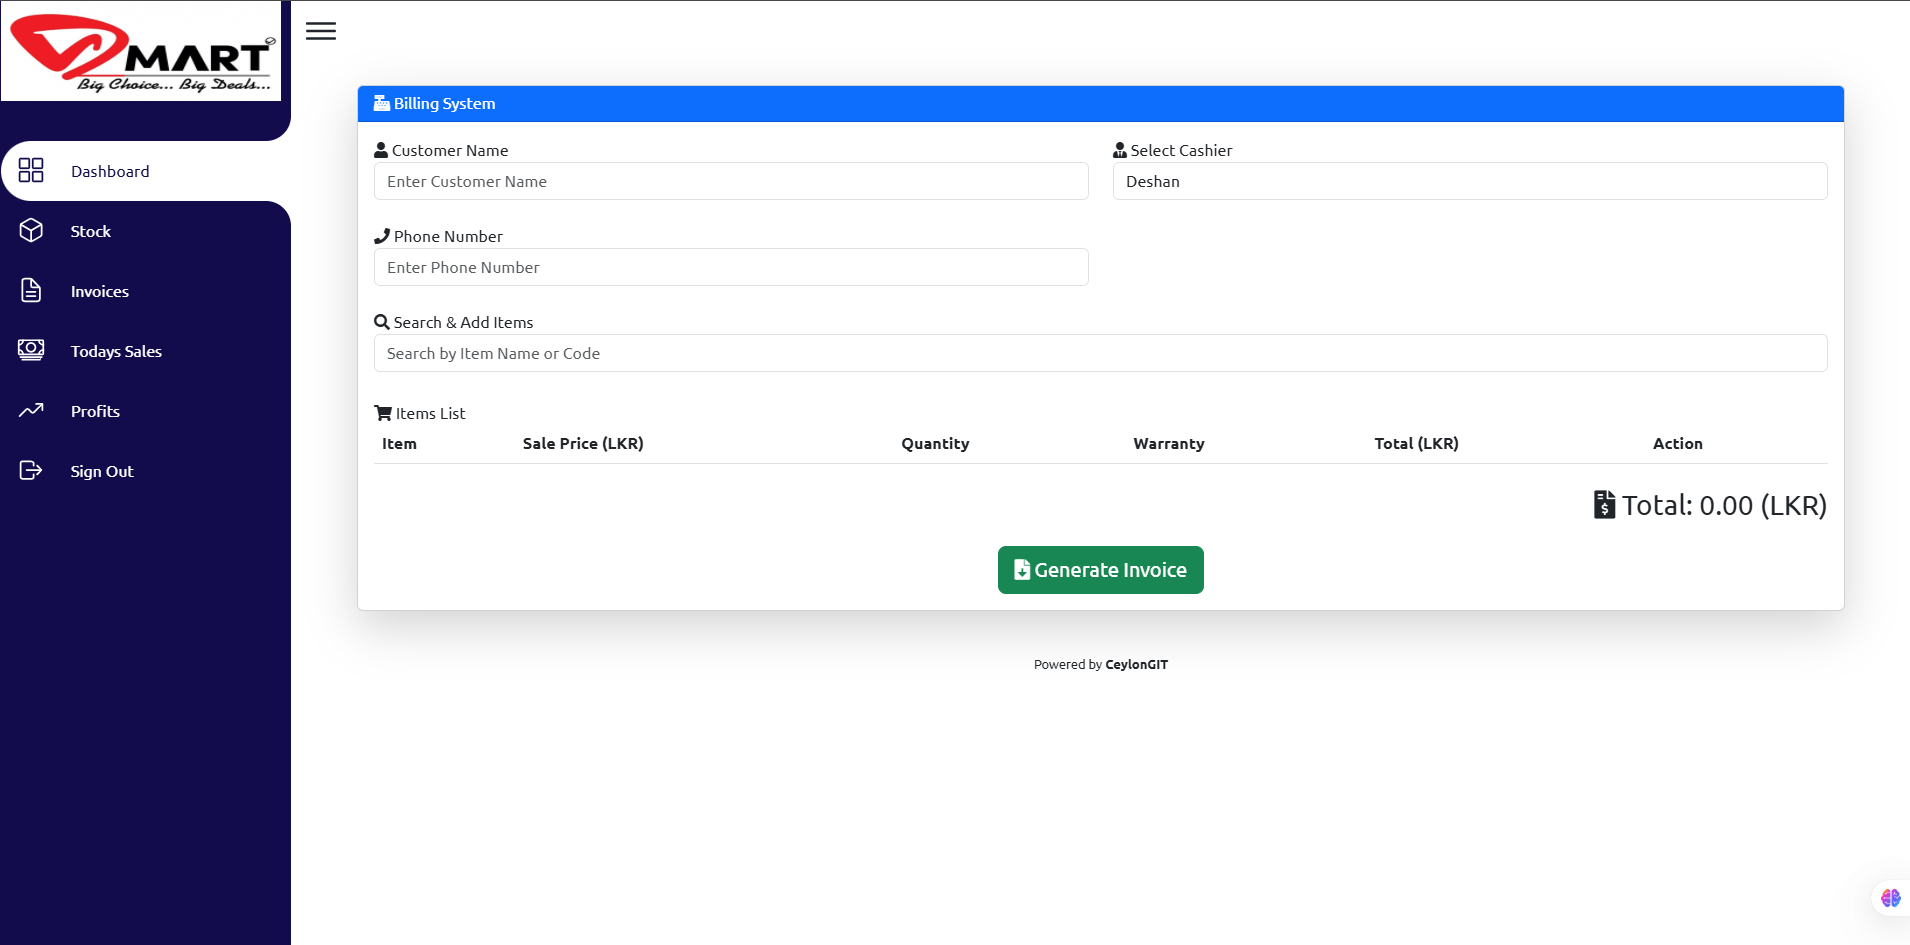This screenshot has height=945, width=1910.
Task: Click the Todays Sales cash icon
Action: 31,350
